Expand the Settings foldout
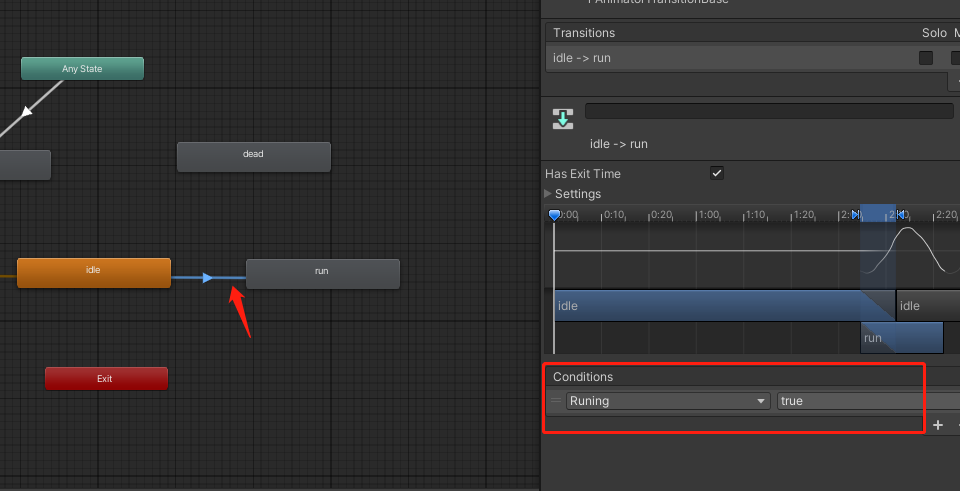This screenshot has height=491, width=960. click(548, 193)
